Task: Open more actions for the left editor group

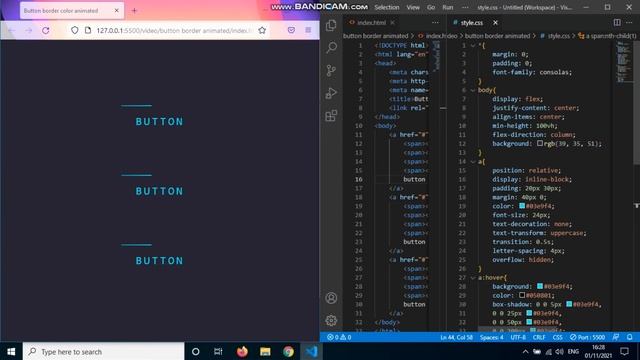Action: tap(436, 22)
